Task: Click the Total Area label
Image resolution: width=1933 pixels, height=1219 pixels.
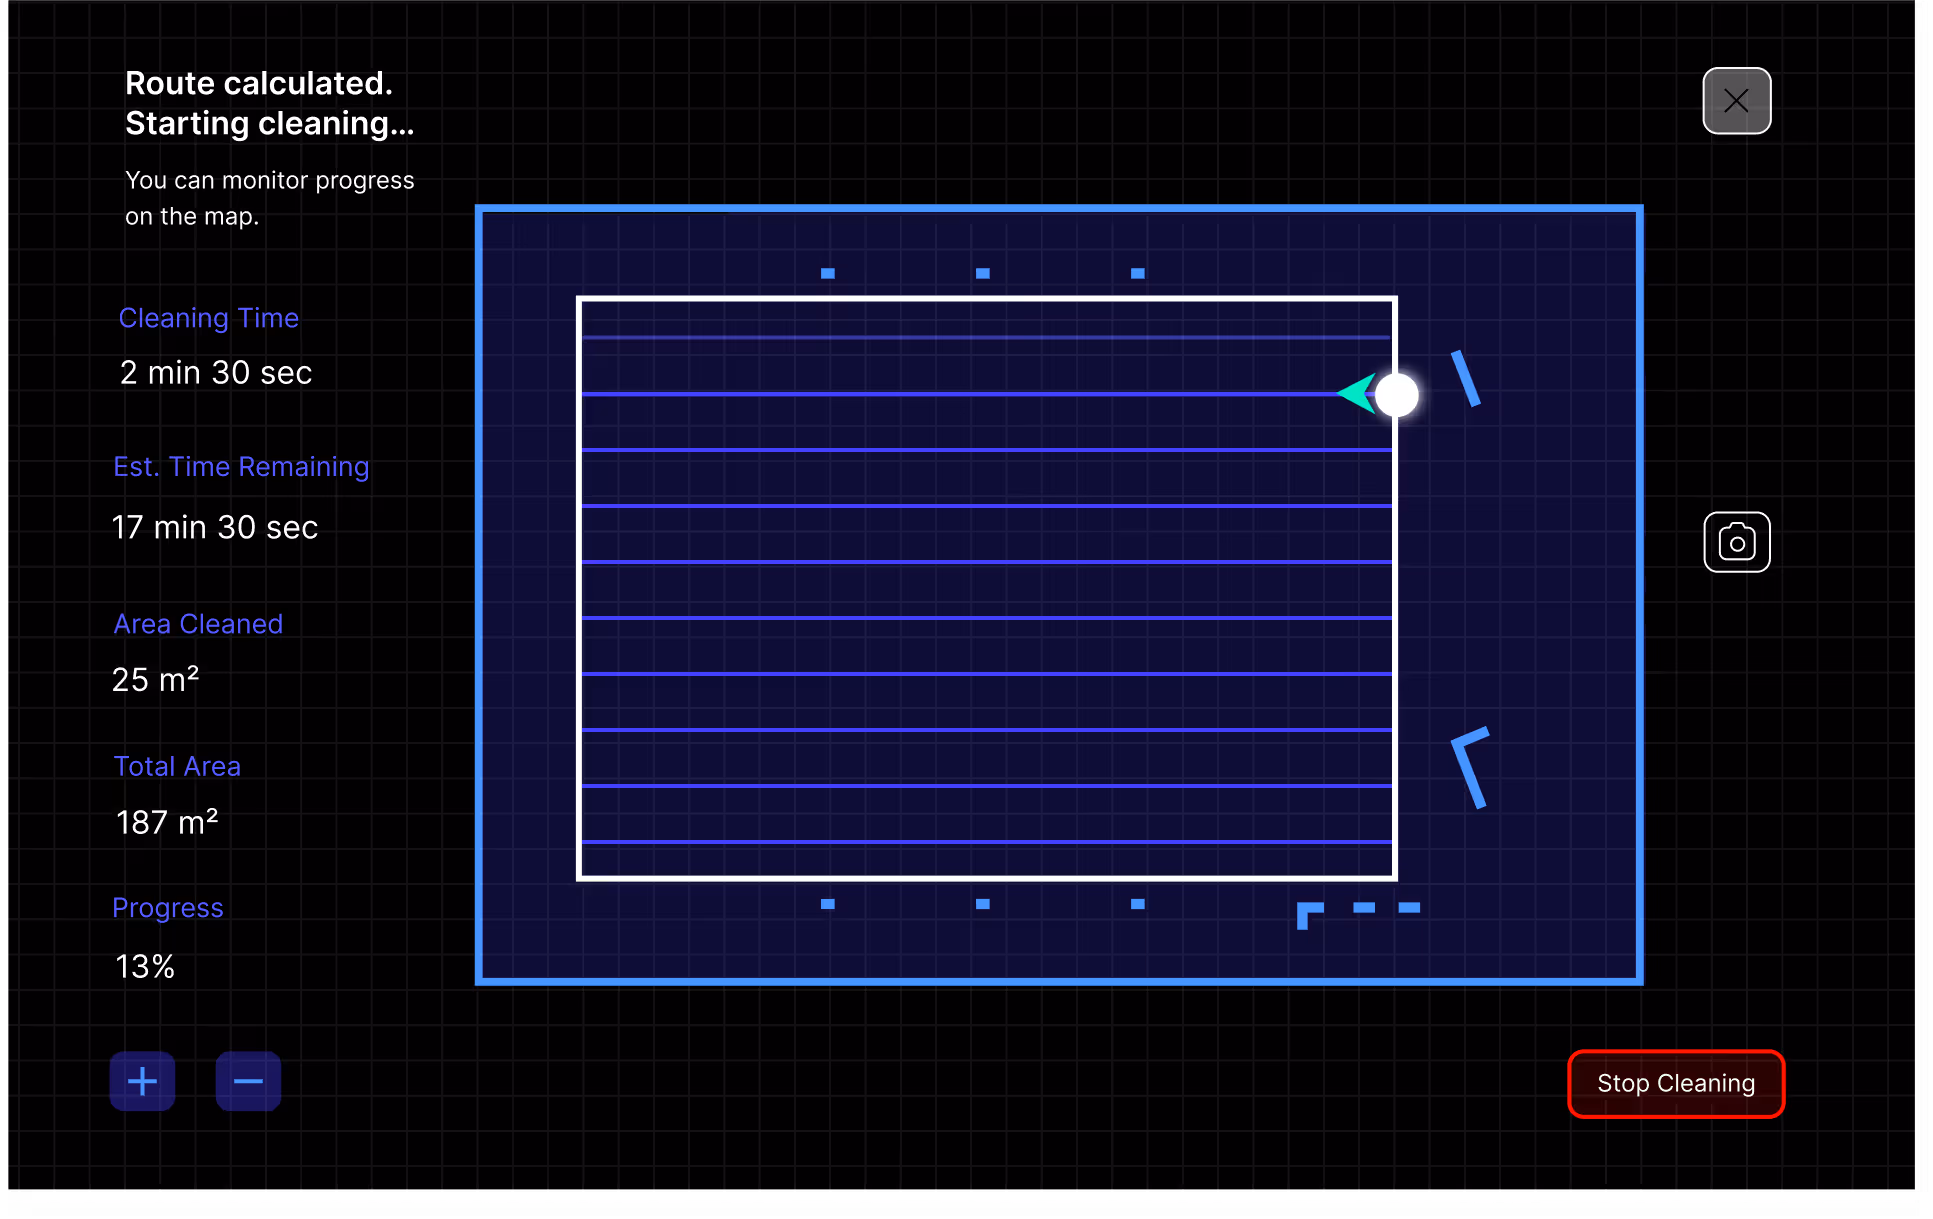Action: (x=177, y=766)
